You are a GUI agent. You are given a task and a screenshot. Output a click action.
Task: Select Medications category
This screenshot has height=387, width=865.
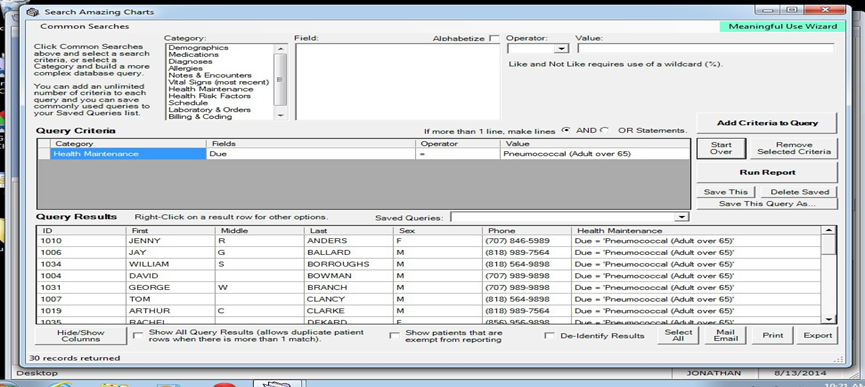pyautogui.click(x=193, y=55)
